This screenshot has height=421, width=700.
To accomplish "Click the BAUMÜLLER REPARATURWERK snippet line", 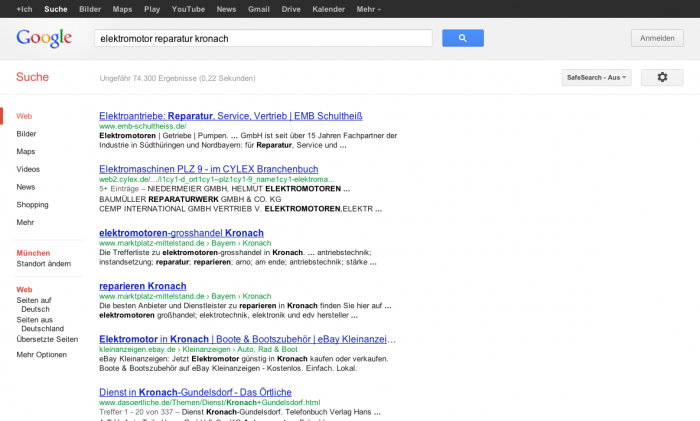I will 190,199.
